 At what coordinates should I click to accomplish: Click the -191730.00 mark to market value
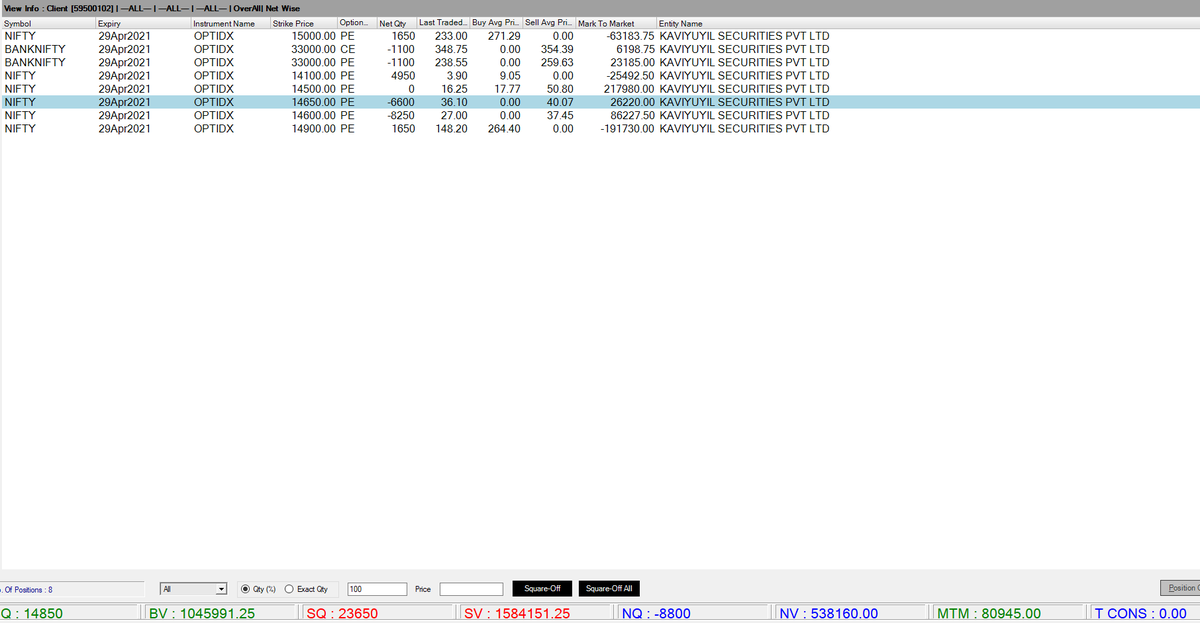click(627, 128)
